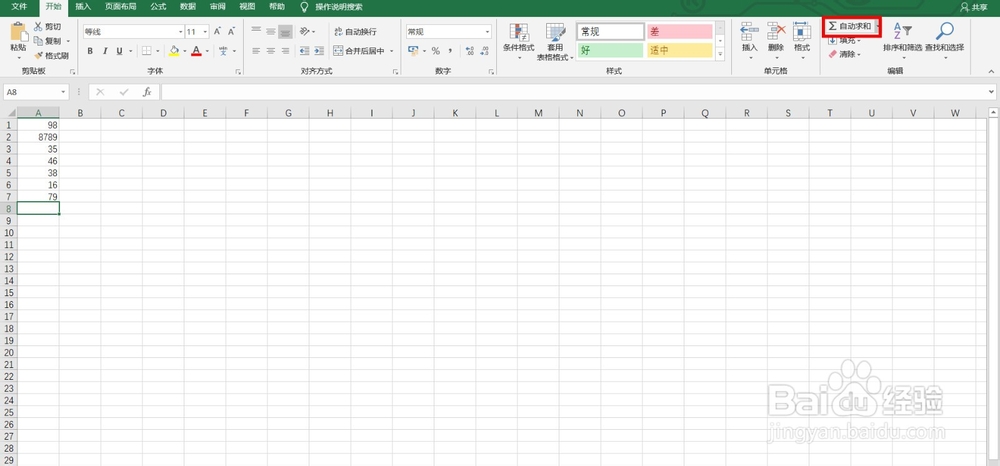
Task: Increase font size with the larger A icon
Action: (x=217, y=31)
